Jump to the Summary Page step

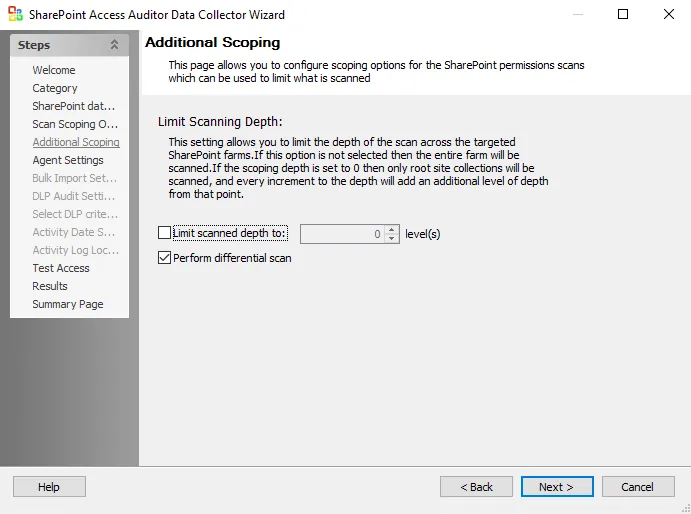(x=68, y=304)
